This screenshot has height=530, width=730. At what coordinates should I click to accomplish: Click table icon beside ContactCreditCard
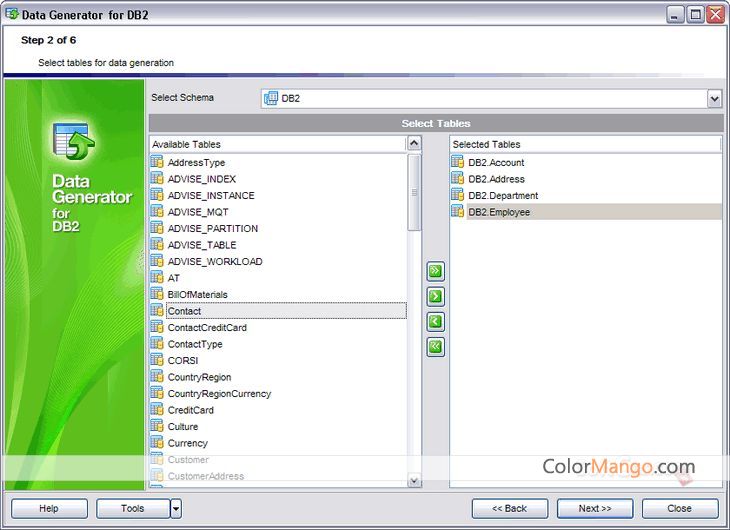157,327
